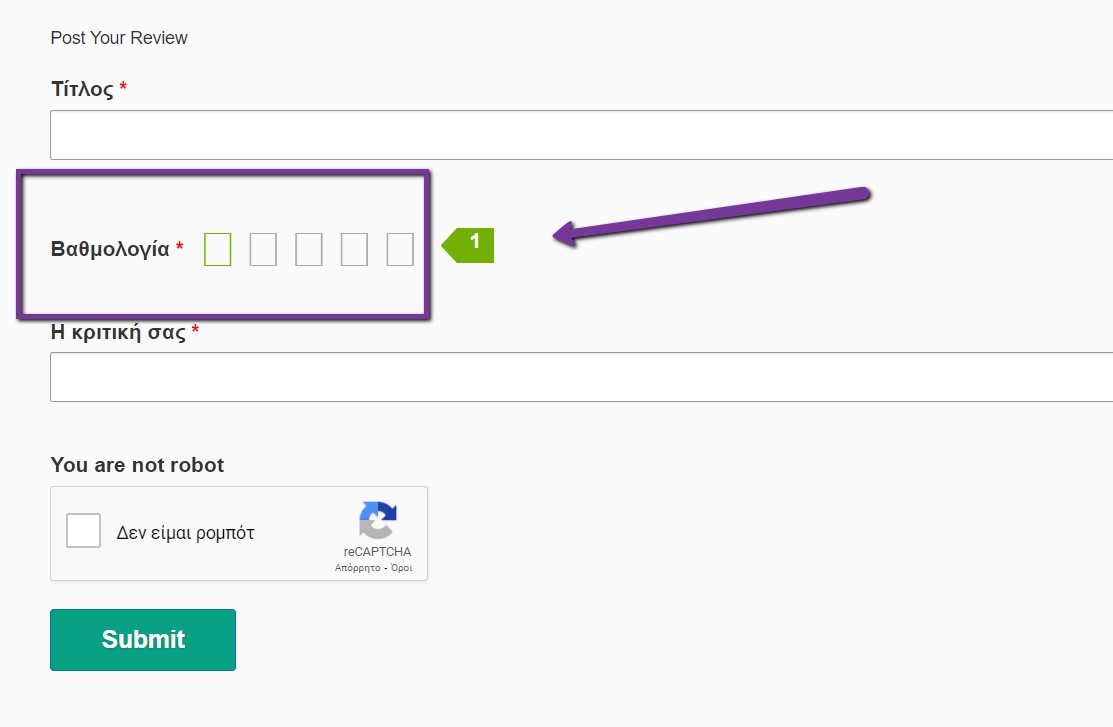The image size is (1113, 727).
Task: Click the Τίτλος text input field
Action: point(580,135)
